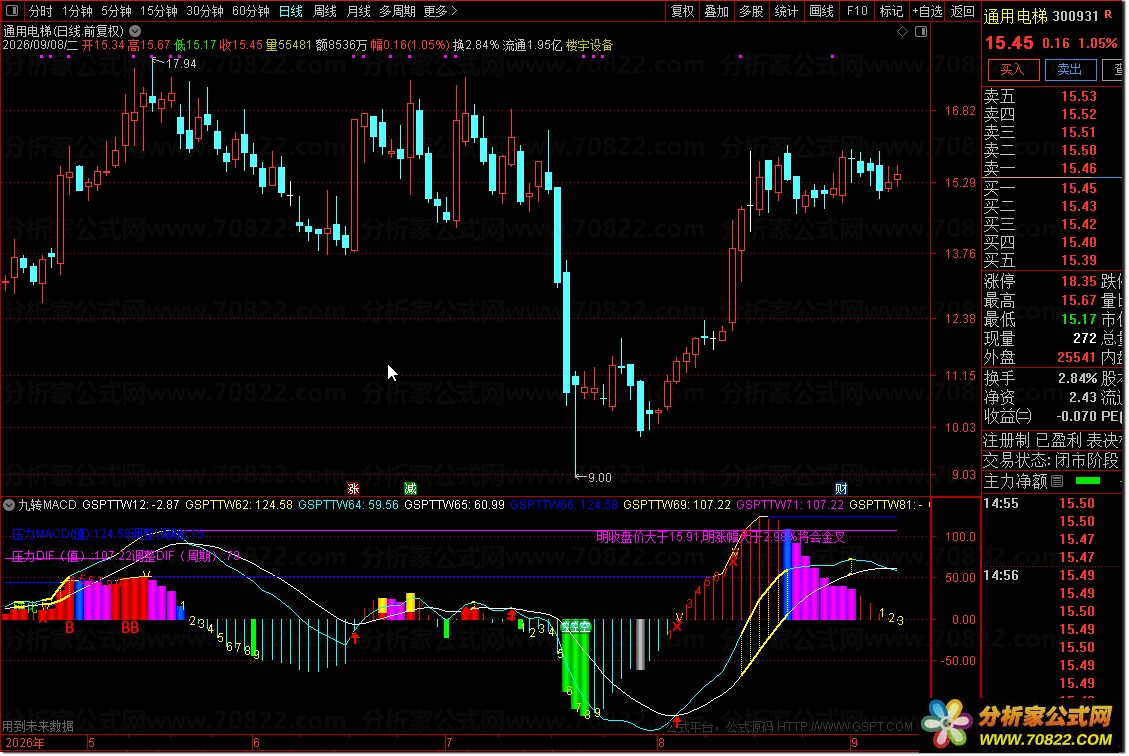Toggle the left sidebar panel icon

[12, 11]
